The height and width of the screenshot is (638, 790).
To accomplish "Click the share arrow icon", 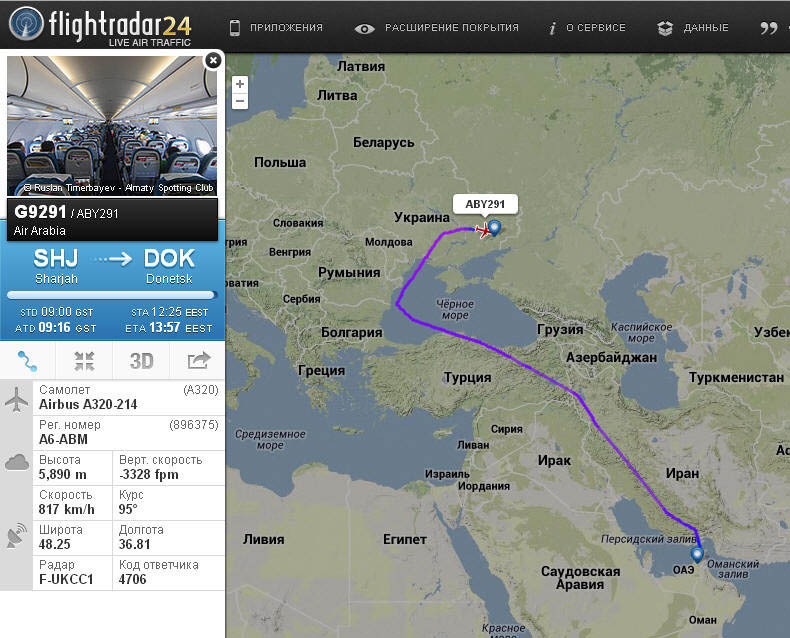I will click(x=198, y=361).
